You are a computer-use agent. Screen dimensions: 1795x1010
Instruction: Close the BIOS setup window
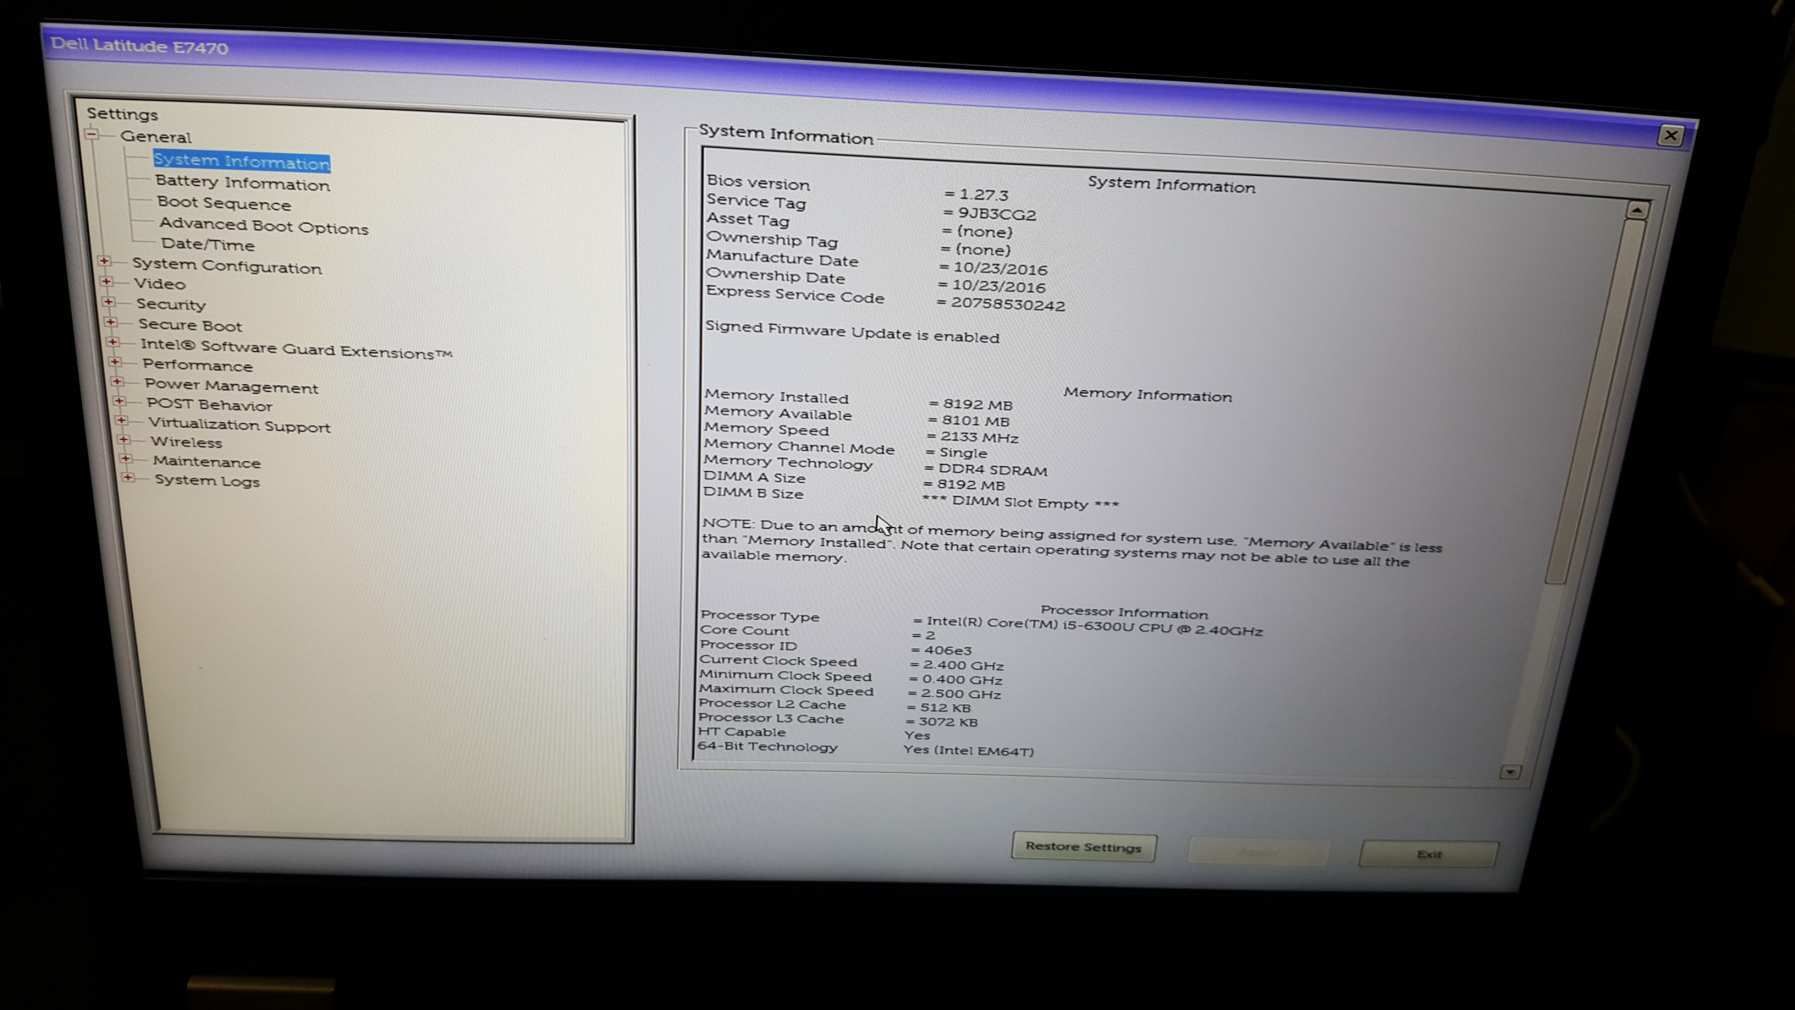point(1670,135)
